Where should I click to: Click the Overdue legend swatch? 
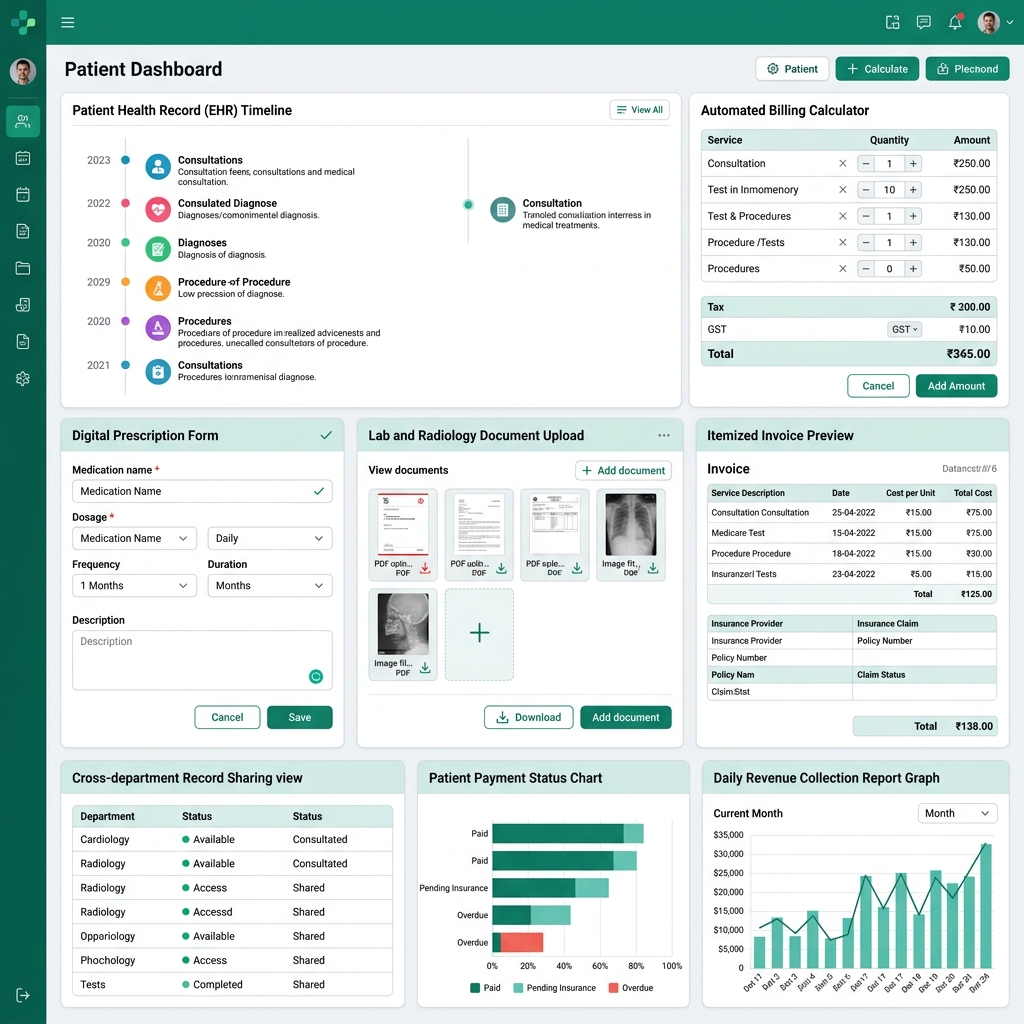pyautogui.click(x=613, y=987)
